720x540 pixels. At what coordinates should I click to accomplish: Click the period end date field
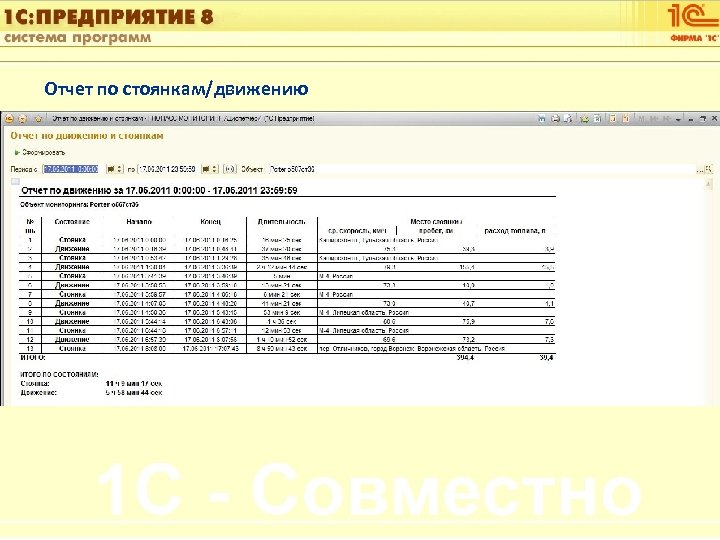point(167,169)
